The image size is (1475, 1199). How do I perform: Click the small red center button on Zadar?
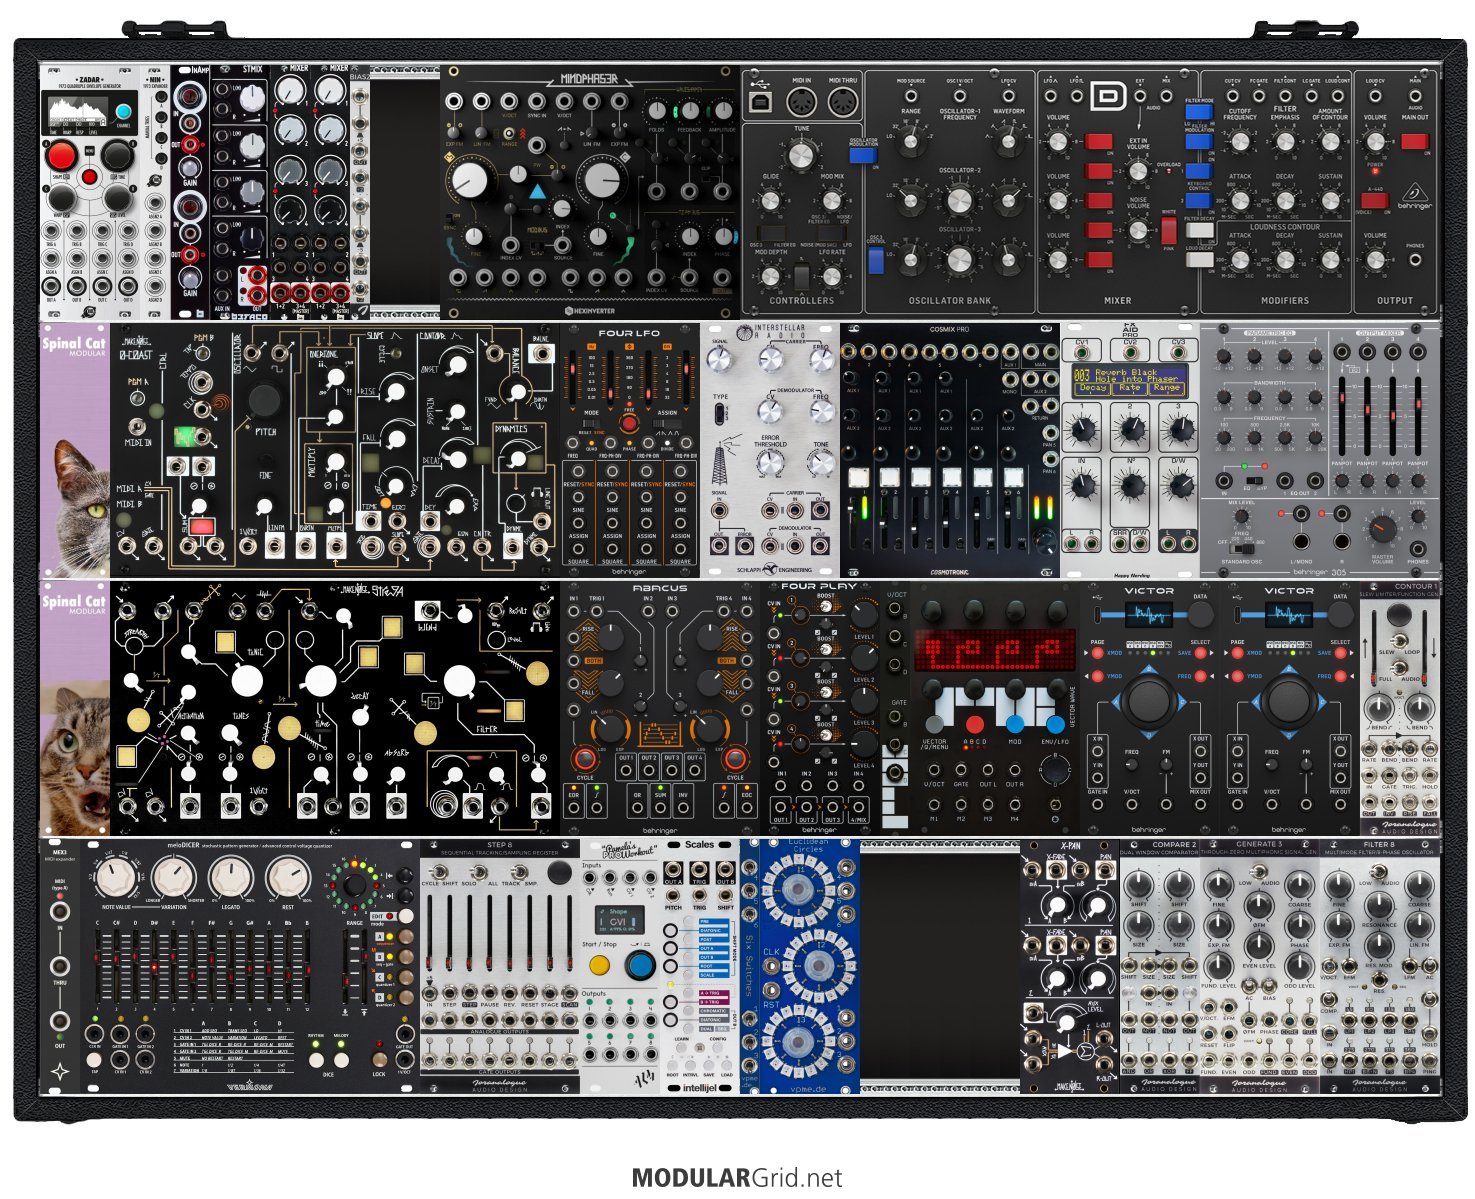point(89,177)
